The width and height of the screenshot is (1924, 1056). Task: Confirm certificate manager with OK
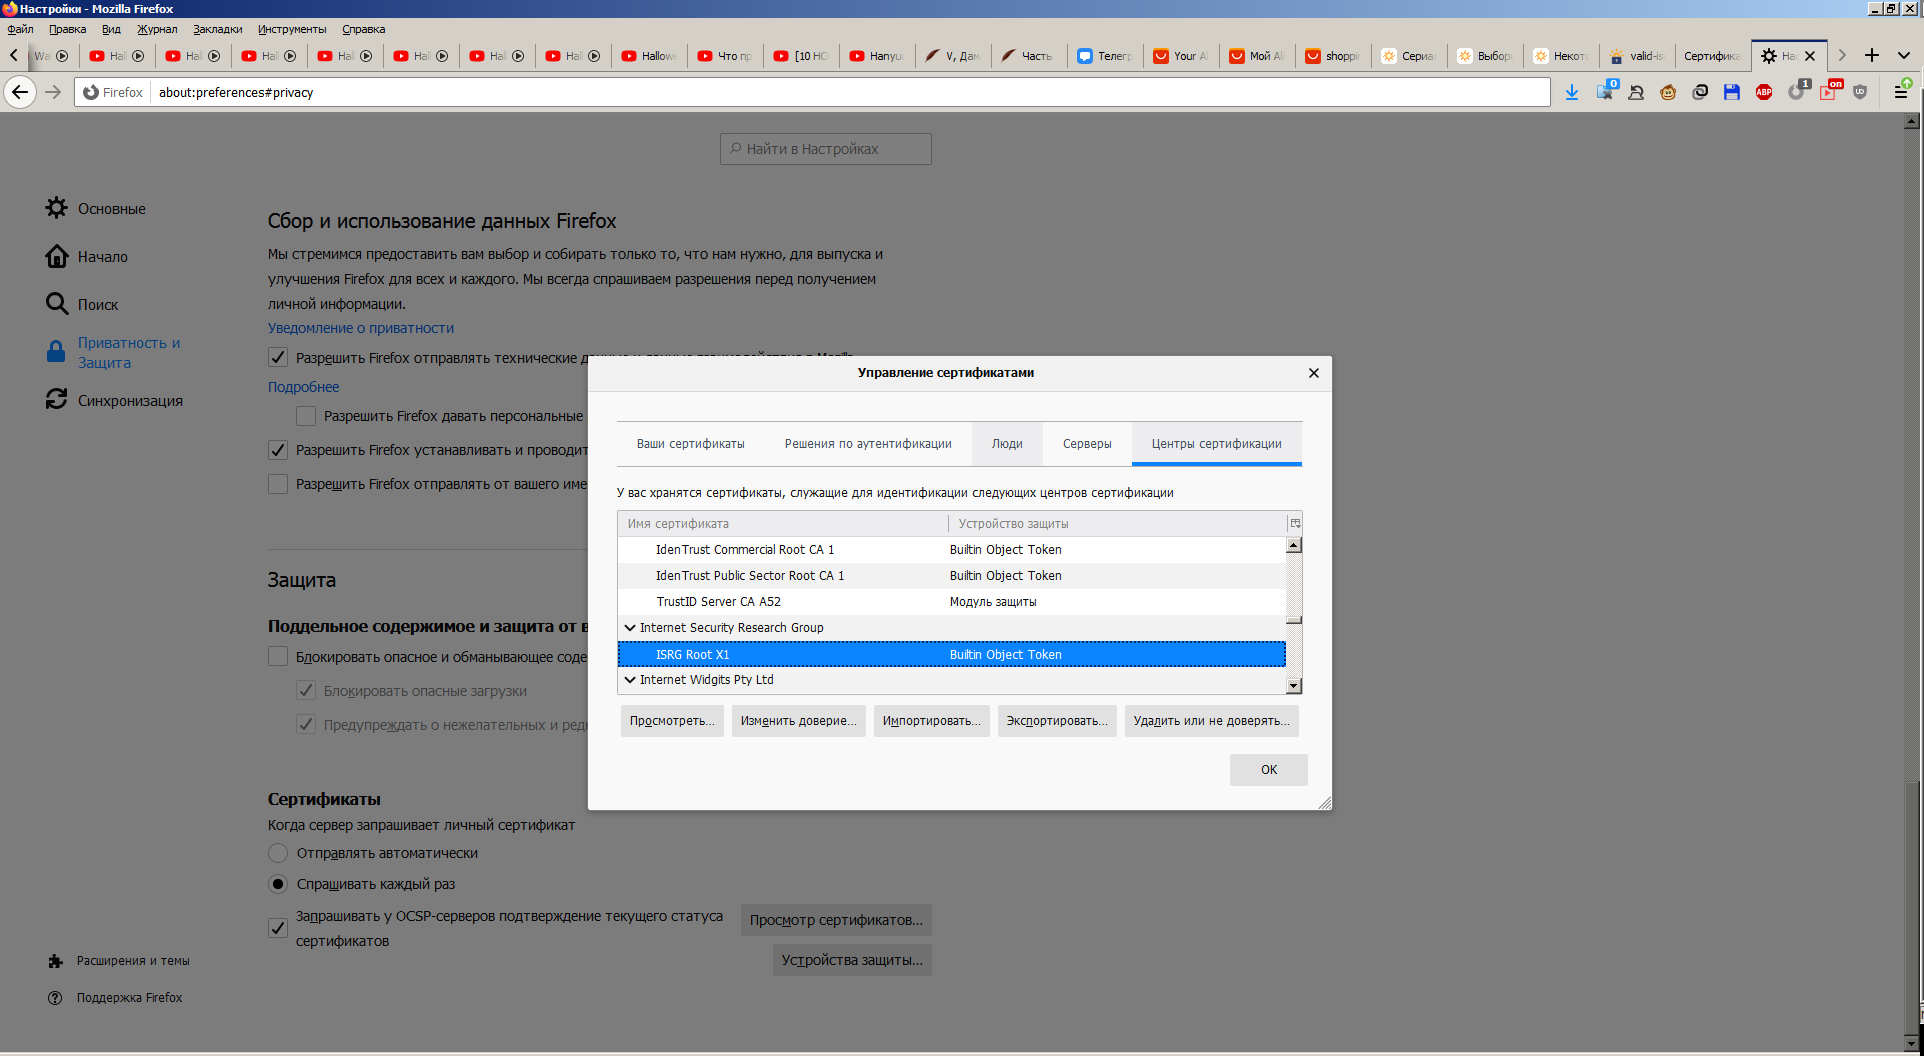click(x=1269, y=770)
